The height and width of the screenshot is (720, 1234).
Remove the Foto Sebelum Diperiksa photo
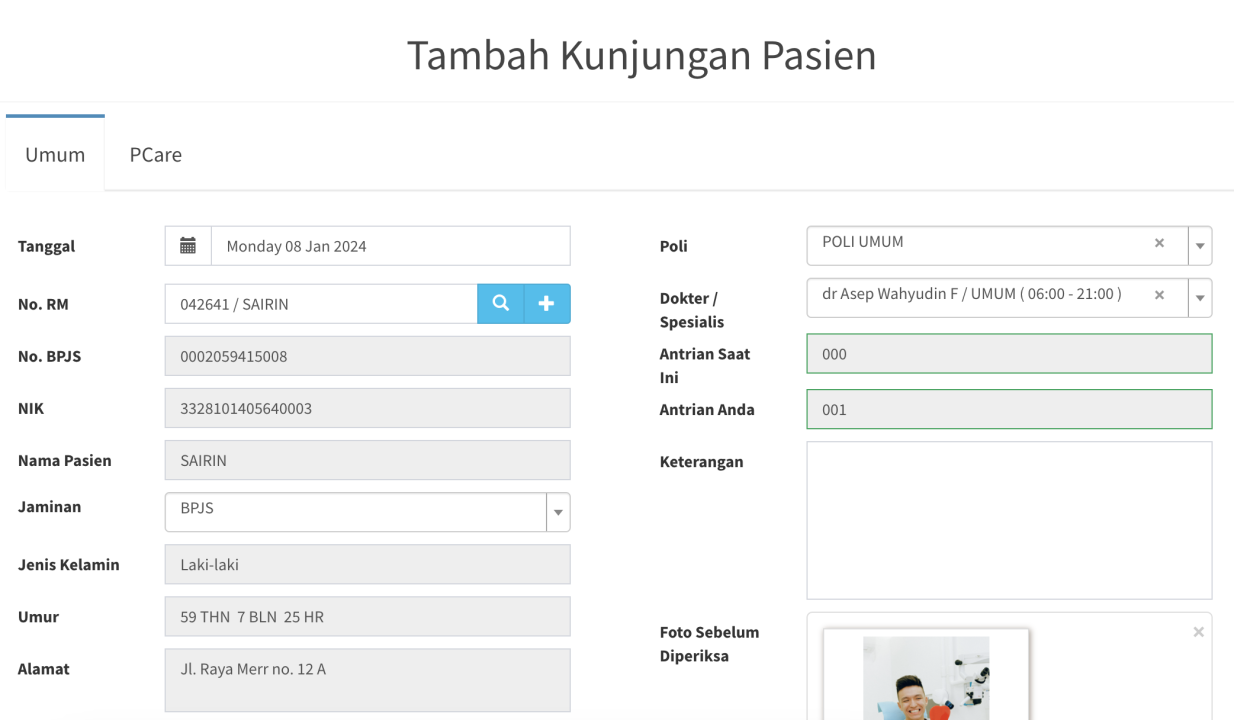pos(1198,632)
